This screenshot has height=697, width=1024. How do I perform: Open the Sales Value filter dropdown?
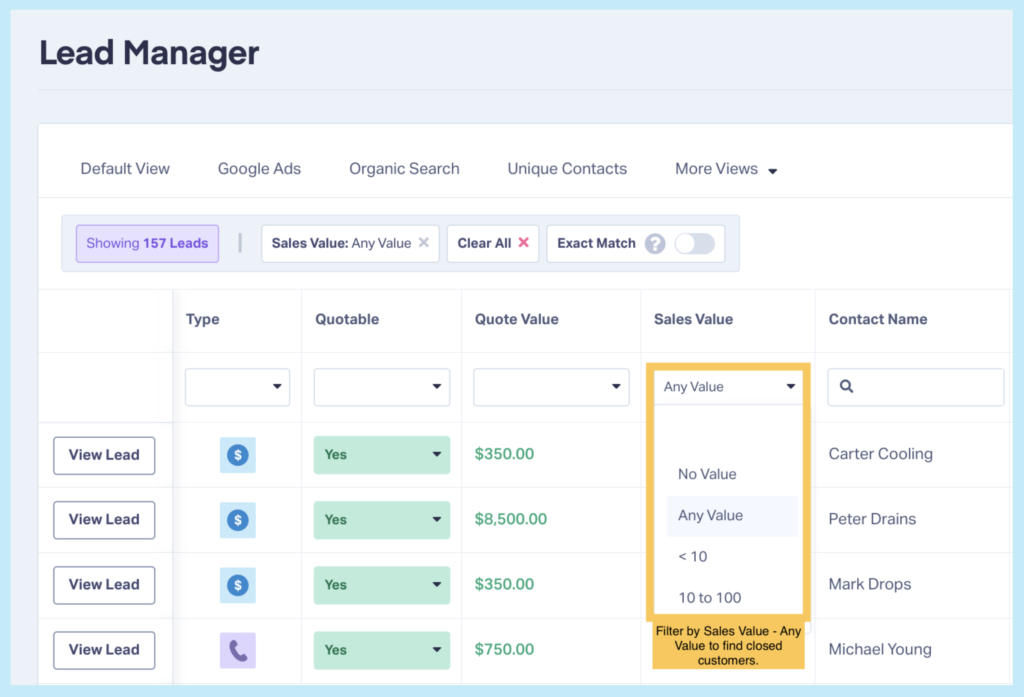coord(727,387)
